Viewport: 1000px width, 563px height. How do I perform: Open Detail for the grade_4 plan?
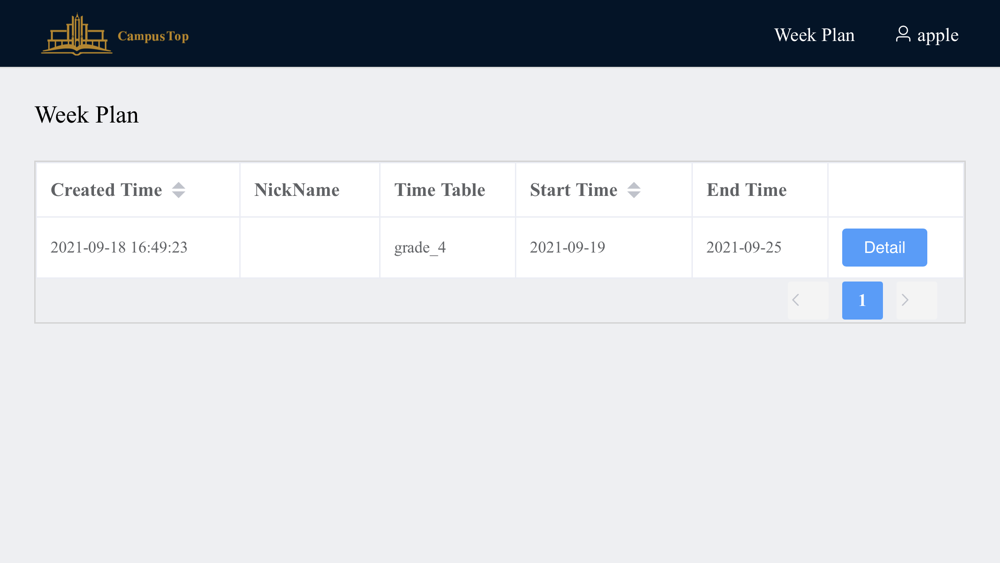884,247
